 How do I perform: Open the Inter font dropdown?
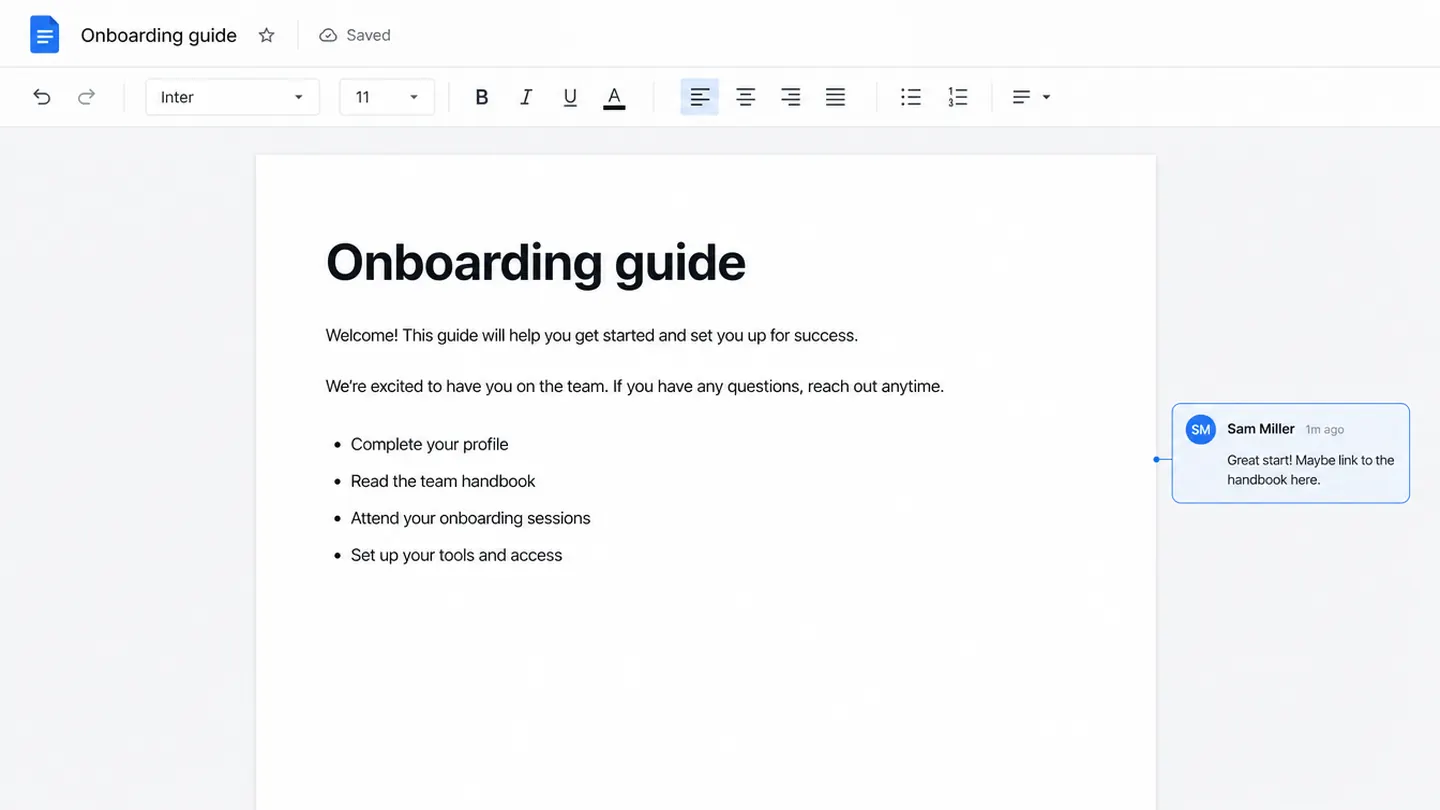(233, 97)
